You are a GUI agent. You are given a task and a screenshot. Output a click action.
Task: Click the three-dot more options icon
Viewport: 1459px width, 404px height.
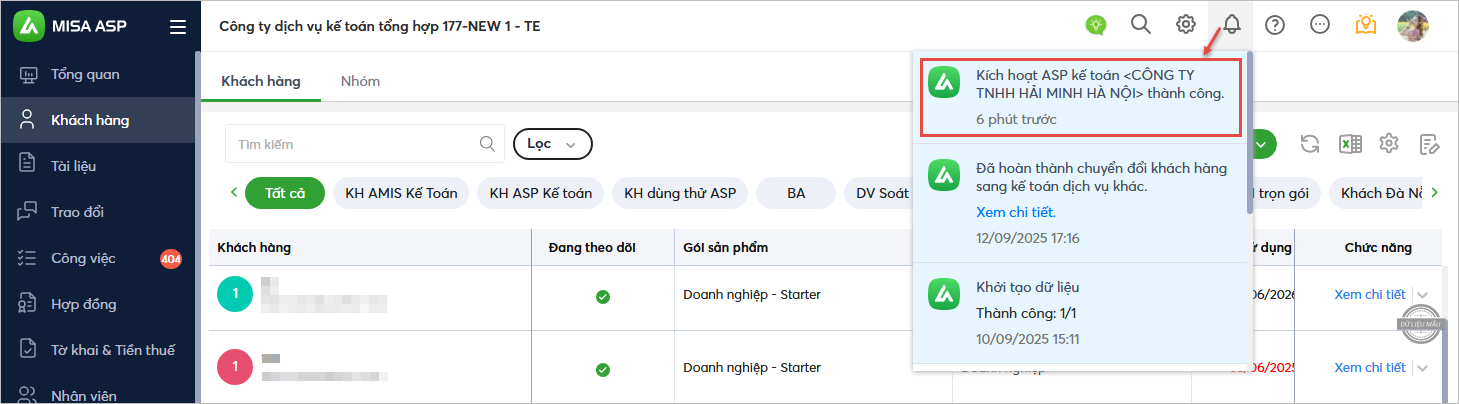[1320, 25]
